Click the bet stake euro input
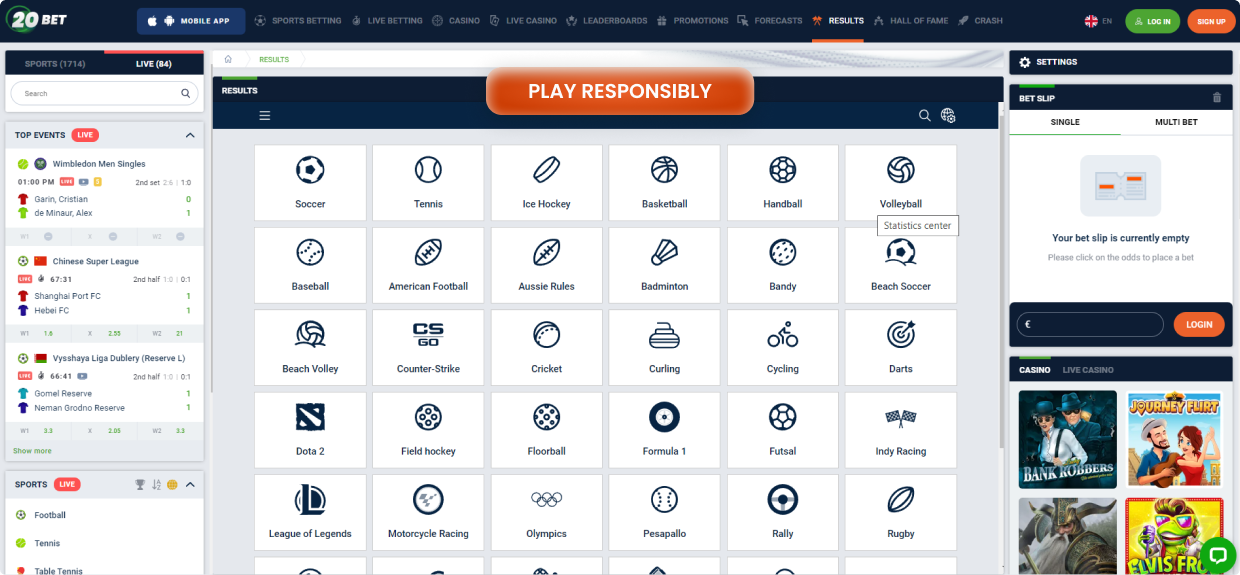This screenshot has width=1240, height=575. (1090, 324)
